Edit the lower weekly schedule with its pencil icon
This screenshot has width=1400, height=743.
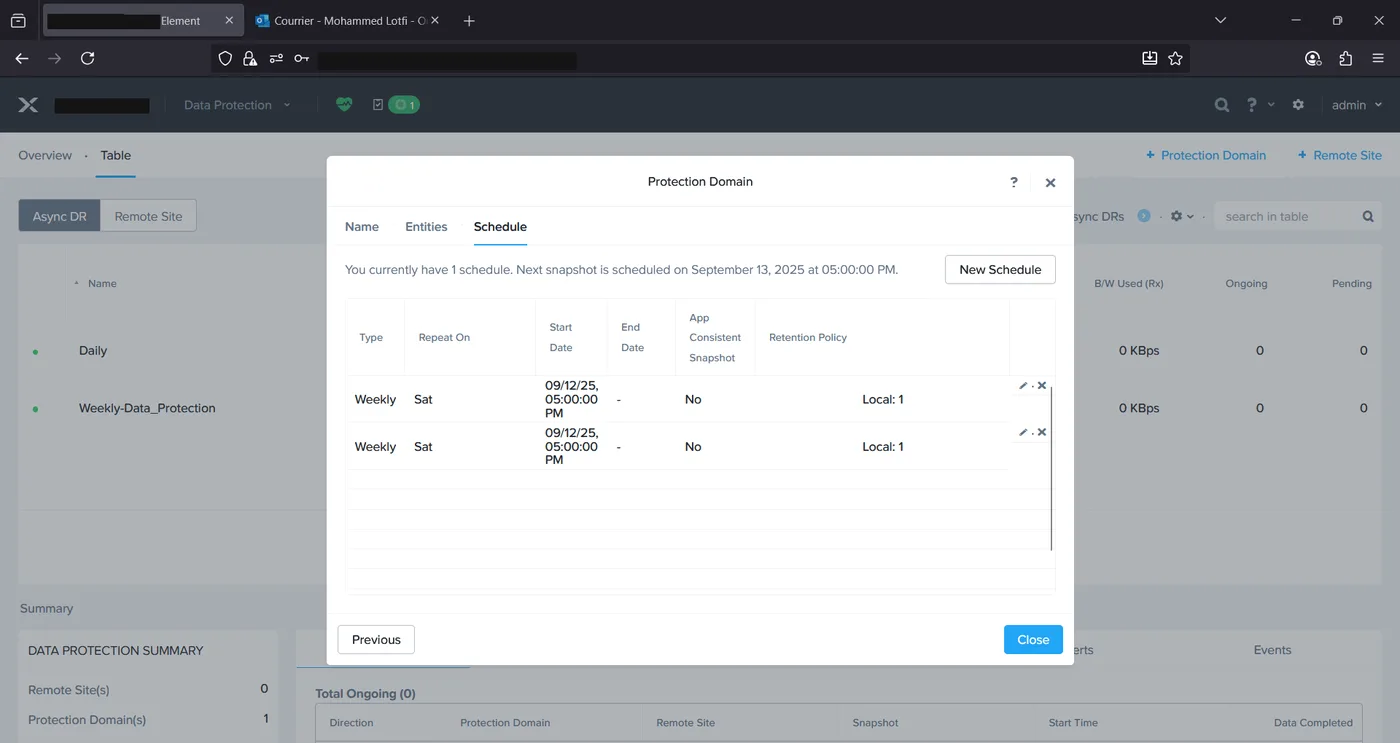[1023, 433]
